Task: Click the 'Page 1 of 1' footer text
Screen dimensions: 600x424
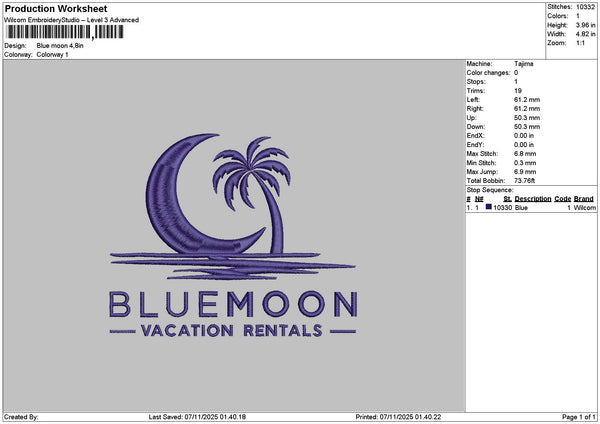Action: pyautogui.click(x=579, y=417)
